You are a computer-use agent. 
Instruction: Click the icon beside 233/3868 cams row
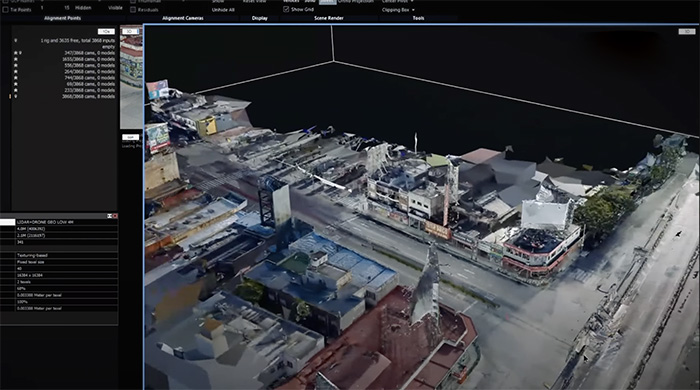coord(16,90)
